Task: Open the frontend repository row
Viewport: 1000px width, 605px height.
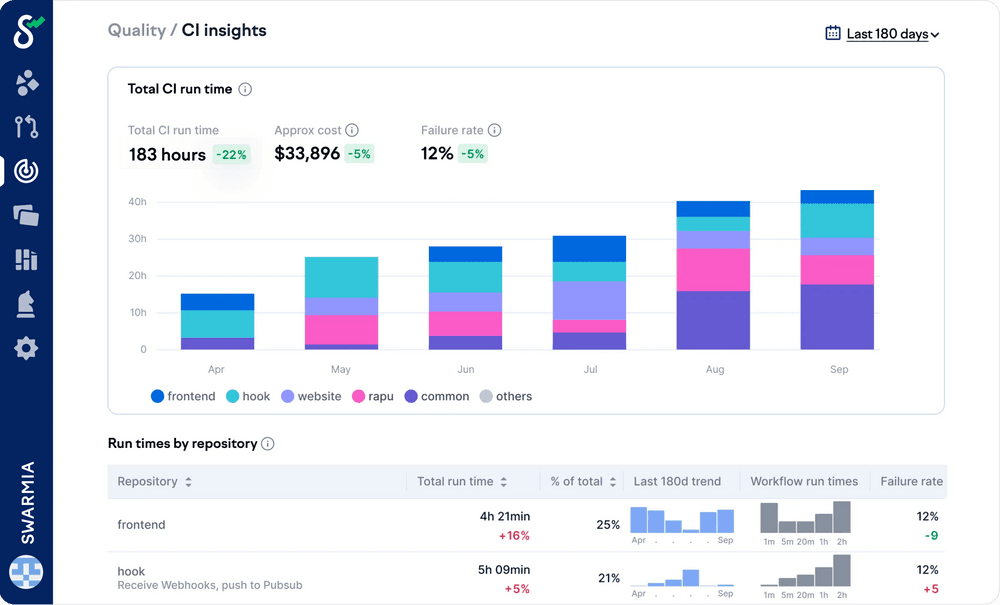Action: (x=141, y=525)
